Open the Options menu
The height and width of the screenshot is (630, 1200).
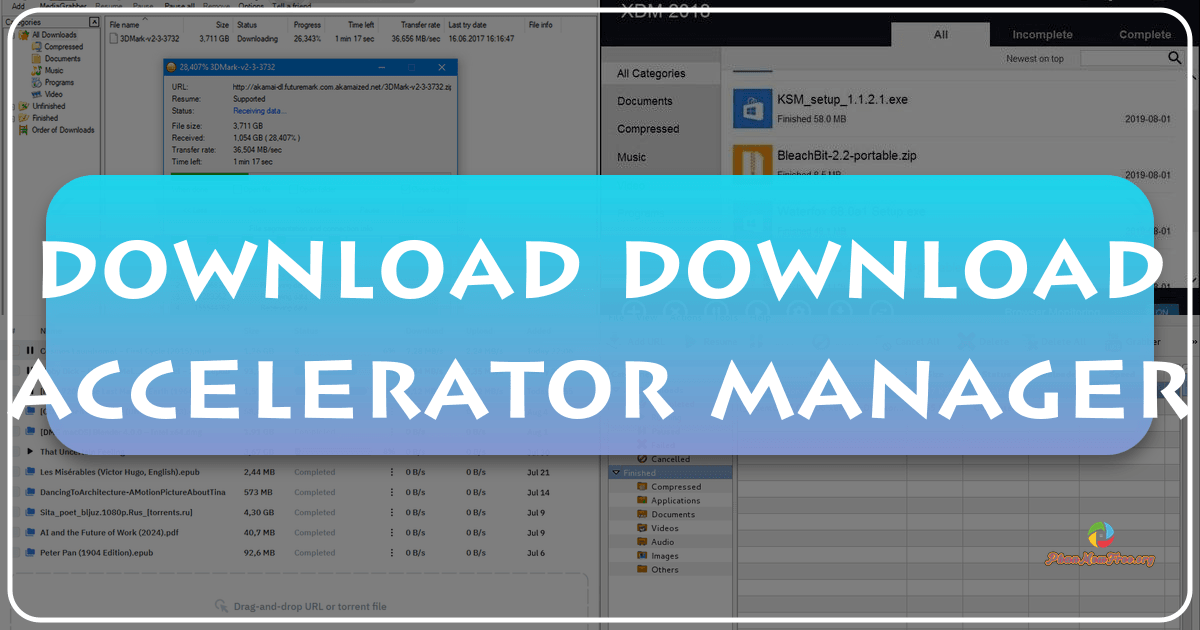pos(249,6)
